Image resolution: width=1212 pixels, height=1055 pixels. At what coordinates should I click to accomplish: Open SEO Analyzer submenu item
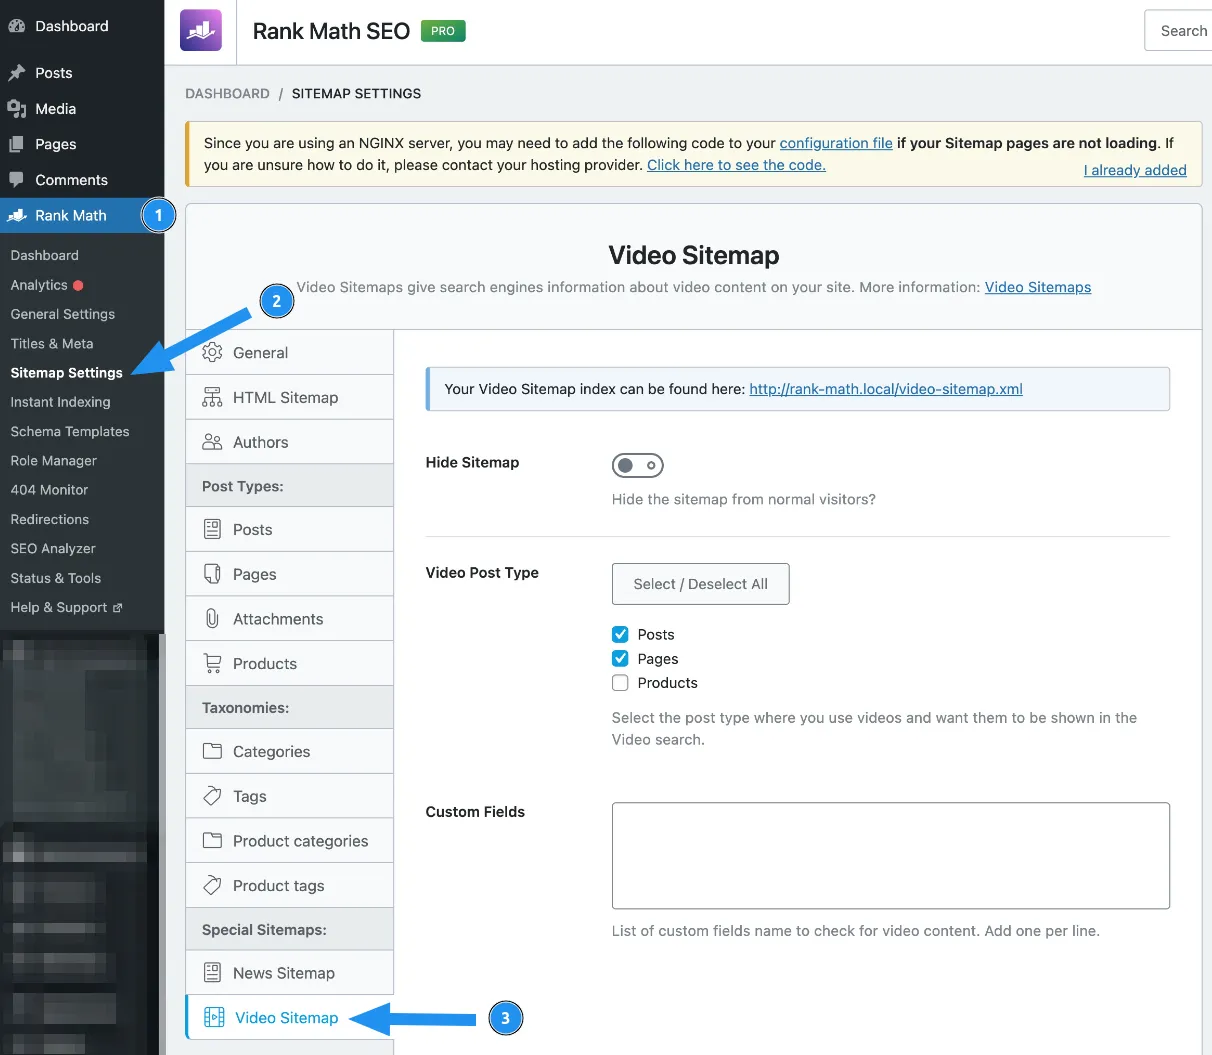(53, 548)
